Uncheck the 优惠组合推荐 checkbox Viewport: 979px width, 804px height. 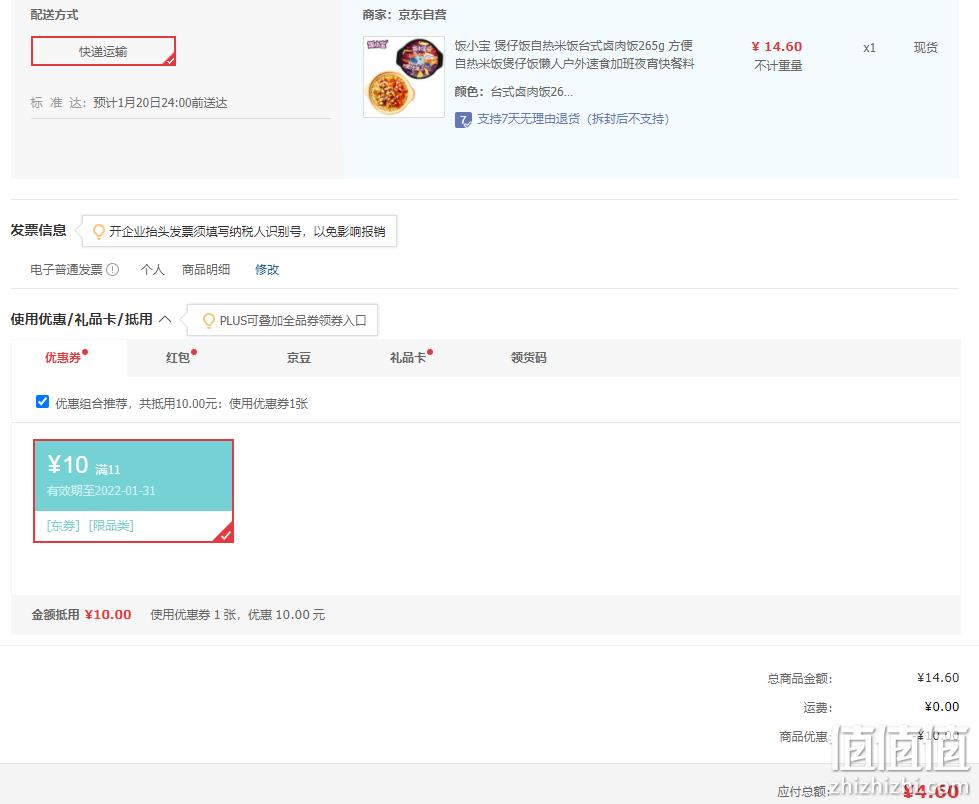tap(42, 402)
